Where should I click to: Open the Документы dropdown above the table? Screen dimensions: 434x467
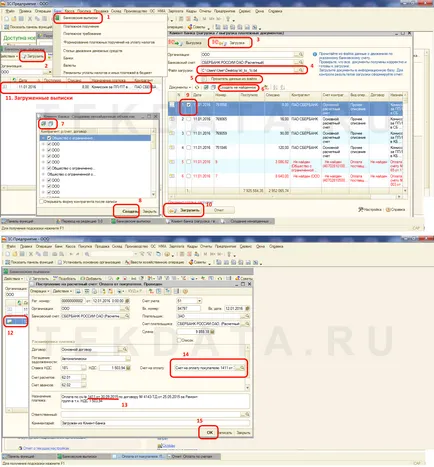coord(180,87)
